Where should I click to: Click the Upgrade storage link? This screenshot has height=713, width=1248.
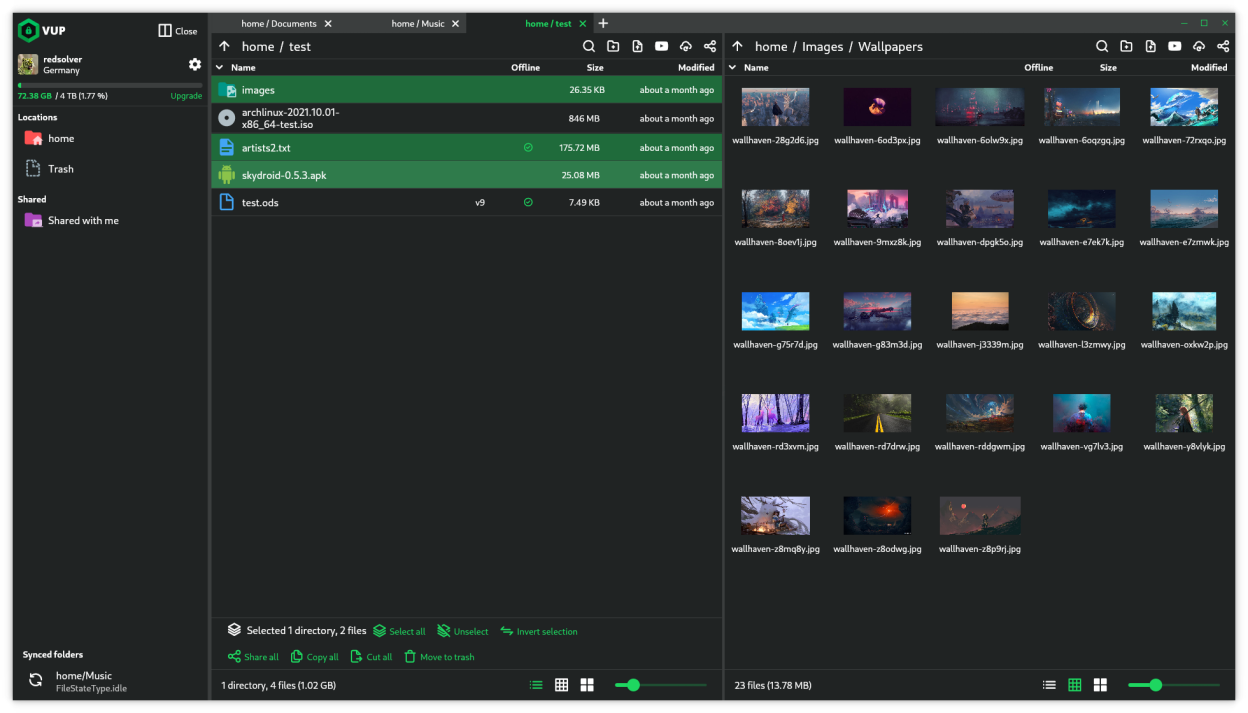point(186,95)
